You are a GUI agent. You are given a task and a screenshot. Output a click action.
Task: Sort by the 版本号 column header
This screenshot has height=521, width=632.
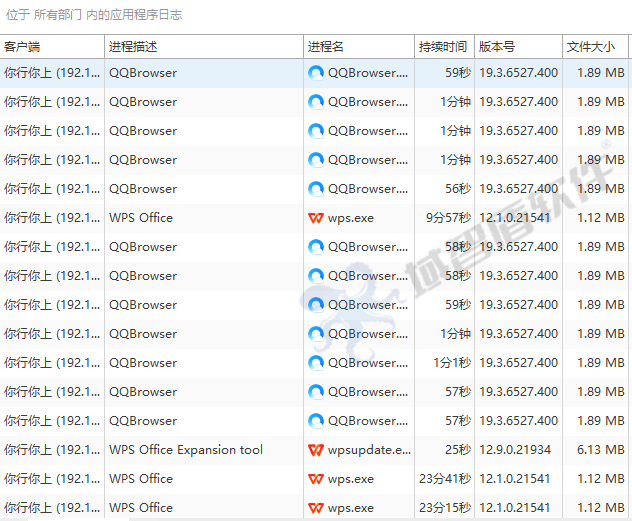518,47
